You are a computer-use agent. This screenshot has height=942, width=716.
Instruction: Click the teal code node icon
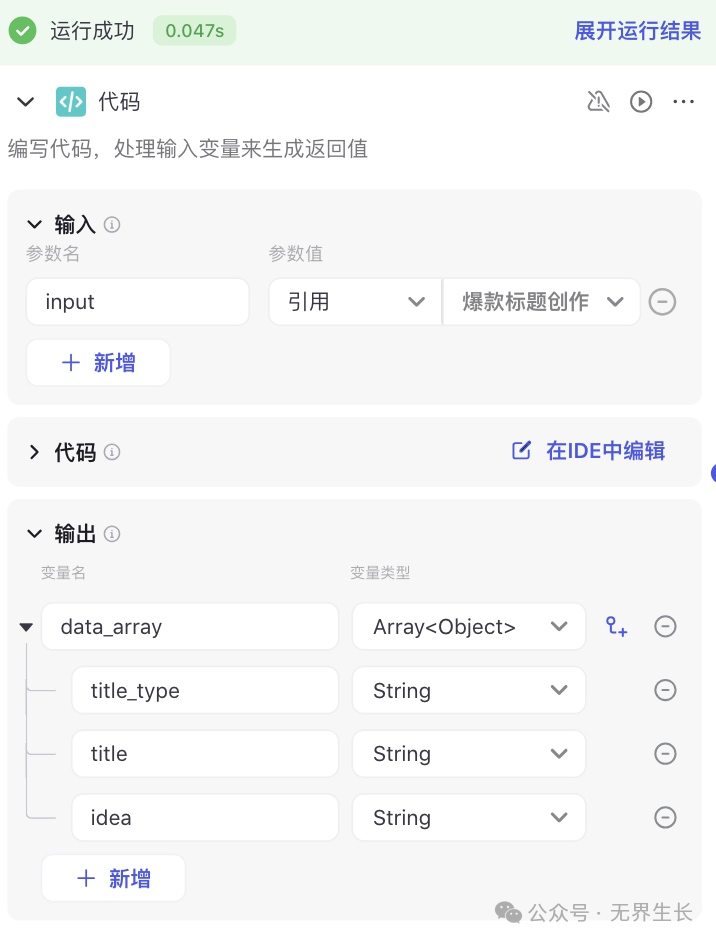(x=71, y=101)
